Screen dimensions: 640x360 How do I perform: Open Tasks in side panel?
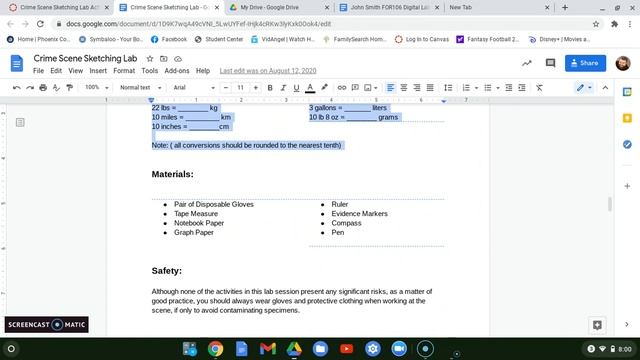tap(627, 144)
